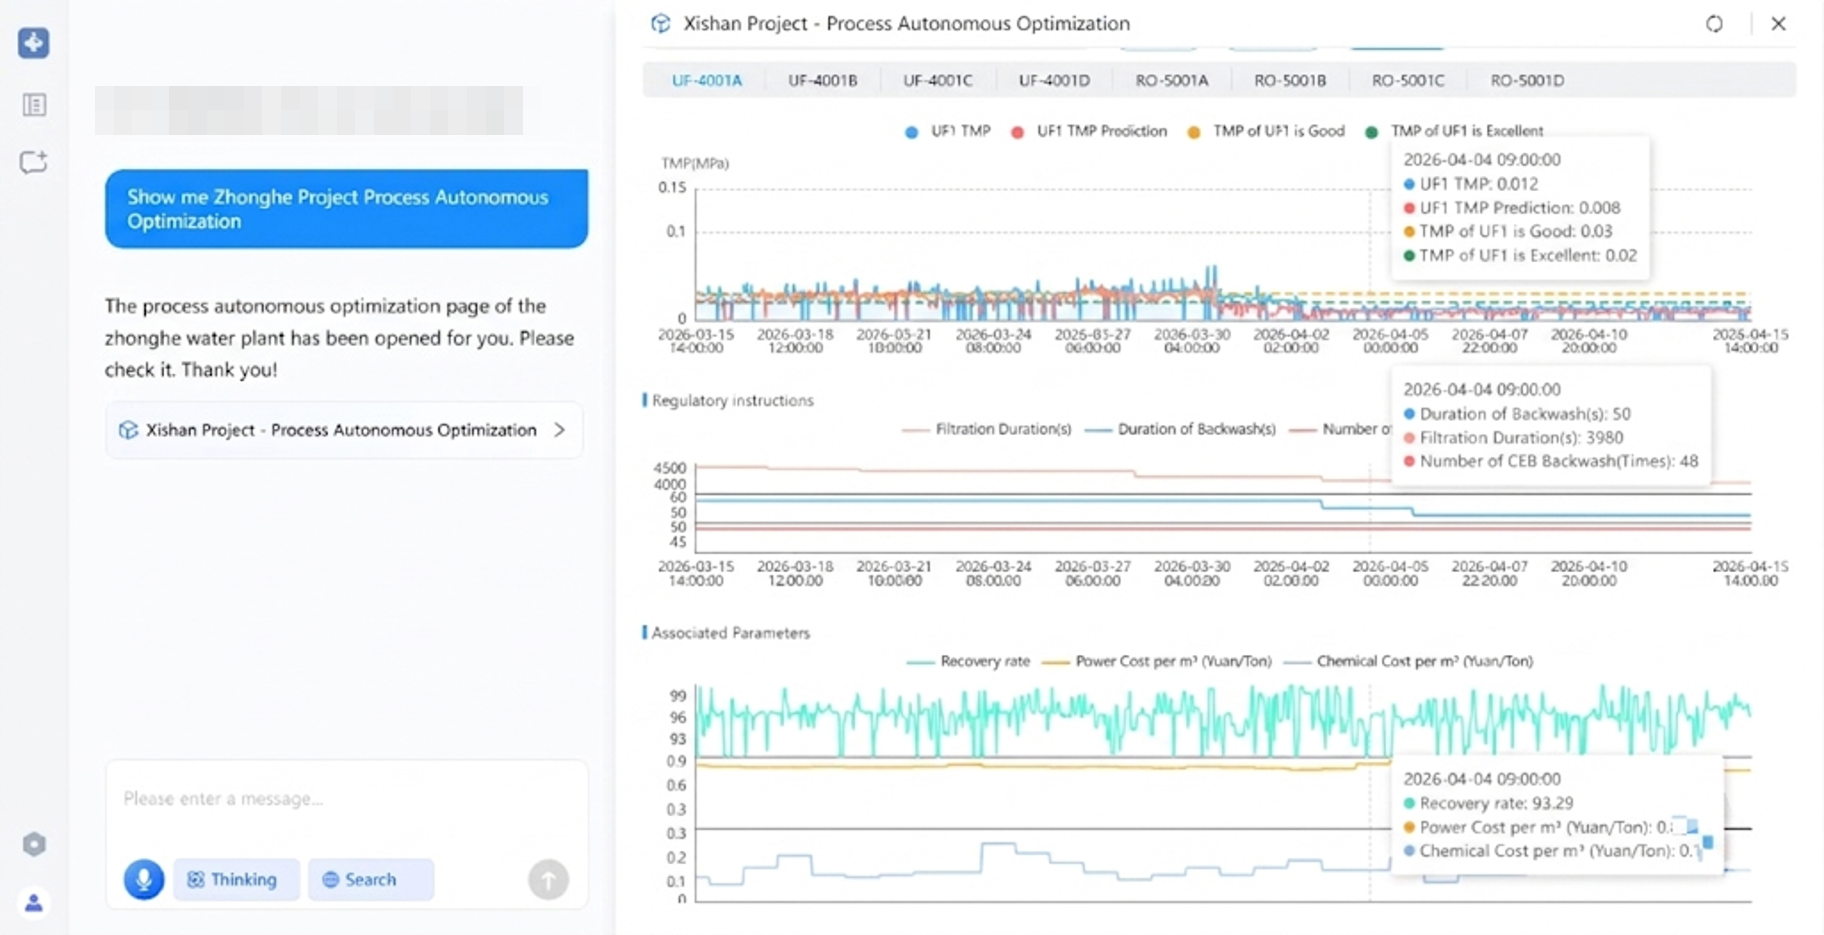Screen dimensions: 1824x935
Task: Toggle Search mode
Action: click(370, 879)
